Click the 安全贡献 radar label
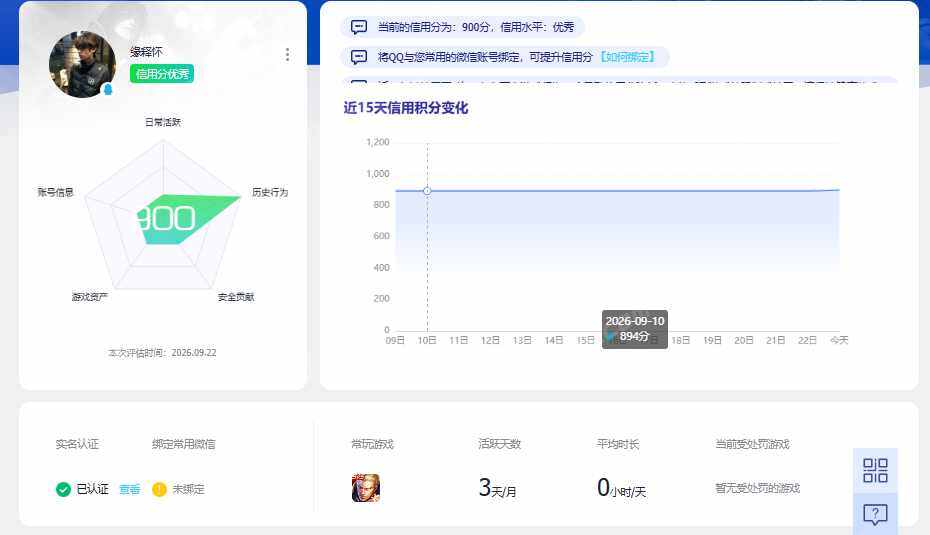Screen dimensions: 930x535 pyautogui.click(x=235, y=297)
